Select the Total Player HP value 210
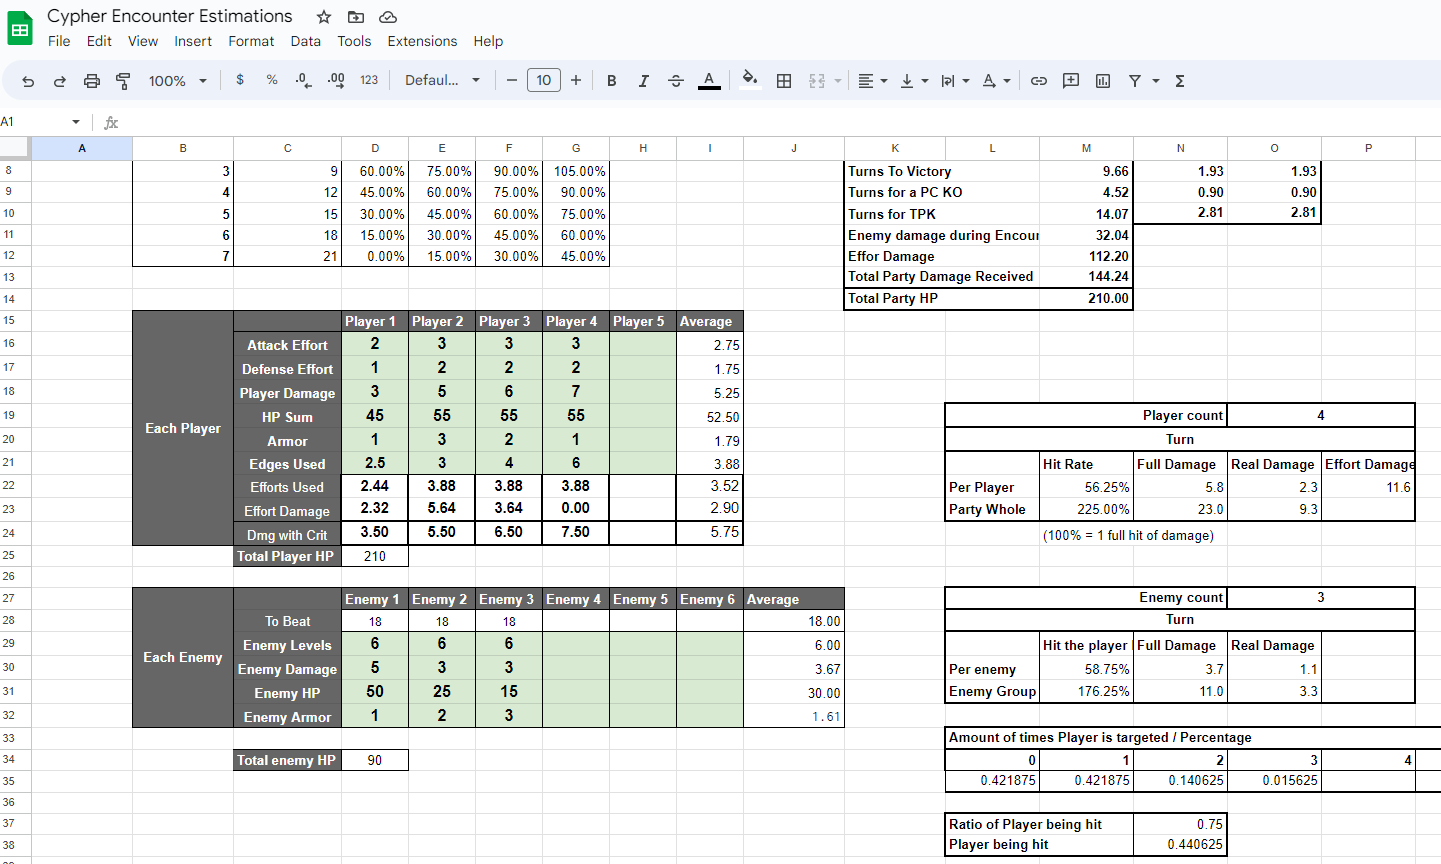 pyautogui.click(x=375, y=556)
